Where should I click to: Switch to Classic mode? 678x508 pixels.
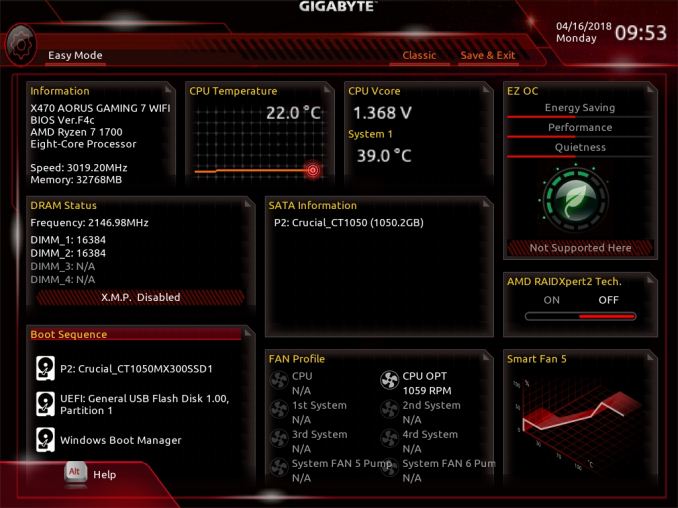(x=419, y=55)
